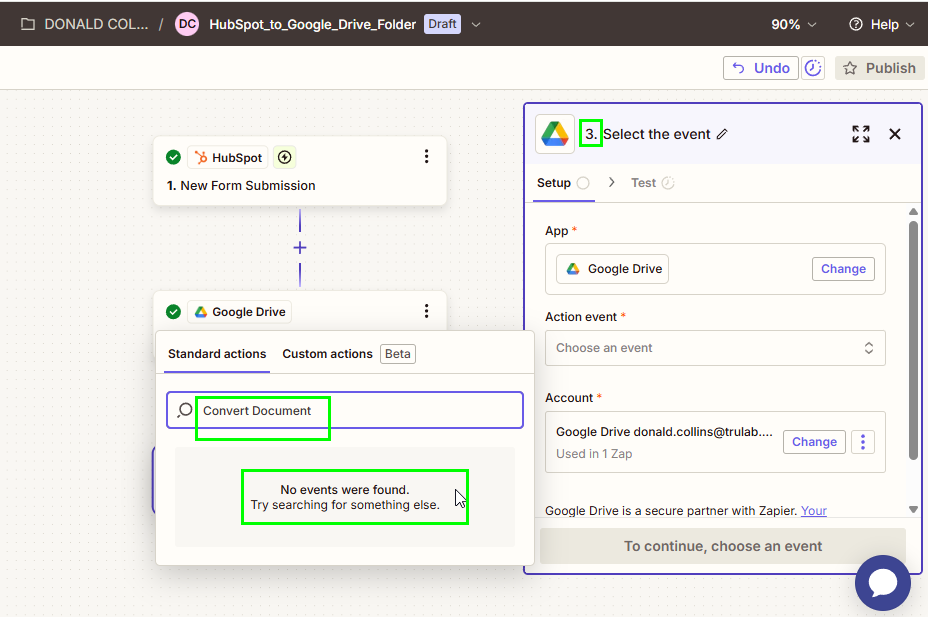Image resolution: width=928 pixels, height=617 pixels.
Task: Click the Help question mark icon
Action: tap(855, 24)
